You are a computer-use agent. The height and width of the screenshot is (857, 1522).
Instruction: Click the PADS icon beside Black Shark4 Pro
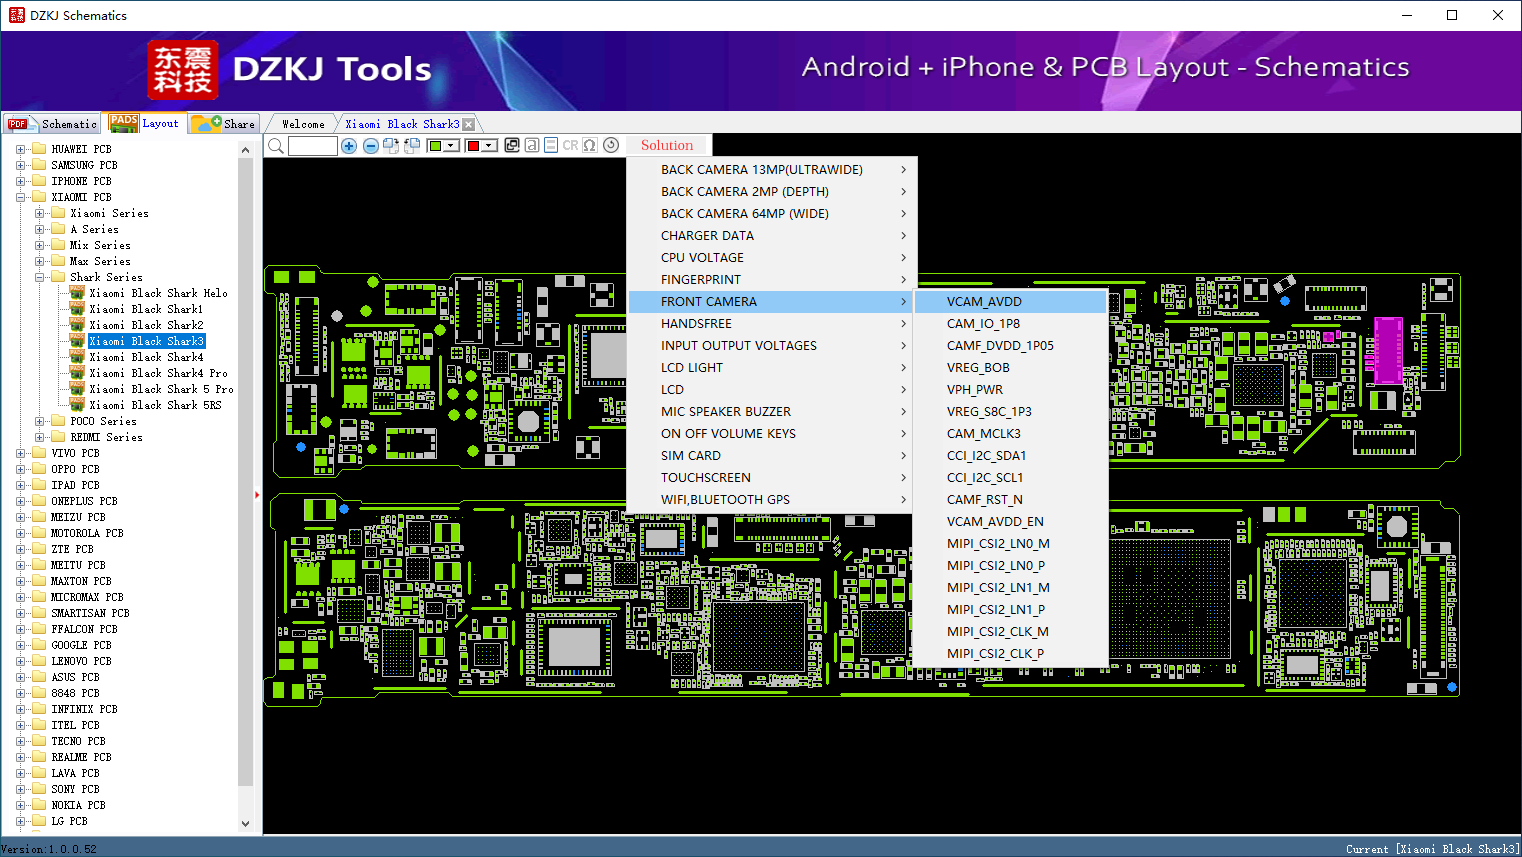[x=77, y=373]
